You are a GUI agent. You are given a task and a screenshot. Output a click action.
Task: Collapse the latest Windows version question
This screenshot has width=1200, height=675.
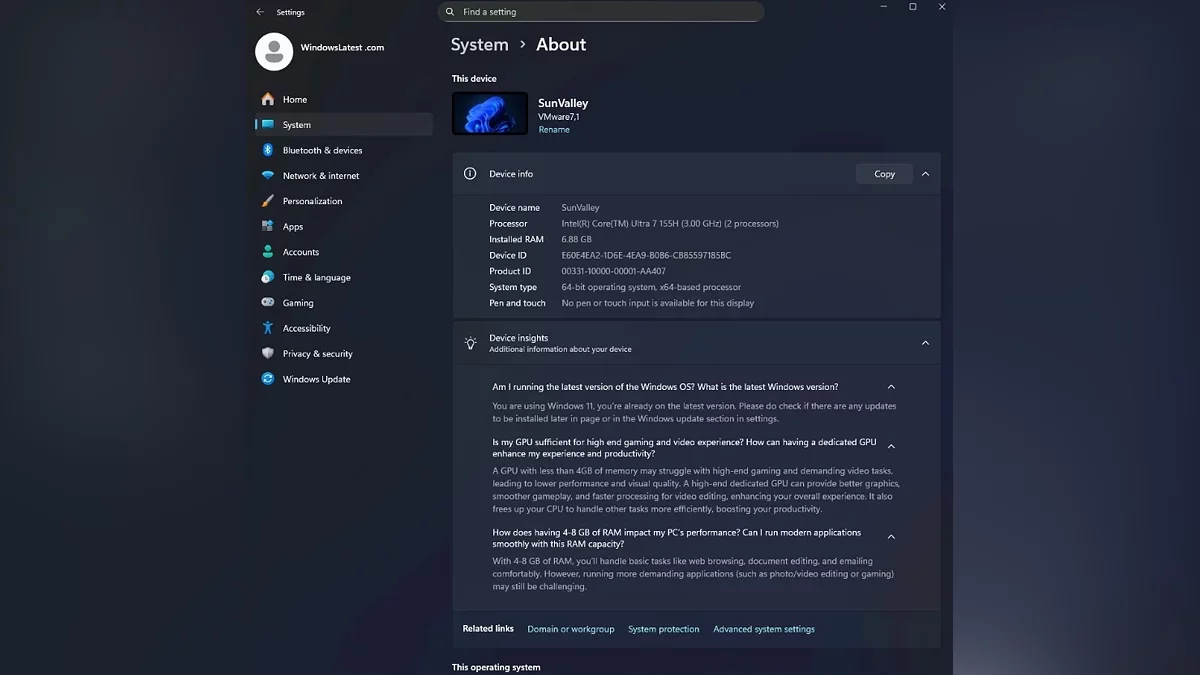(891, 387)
